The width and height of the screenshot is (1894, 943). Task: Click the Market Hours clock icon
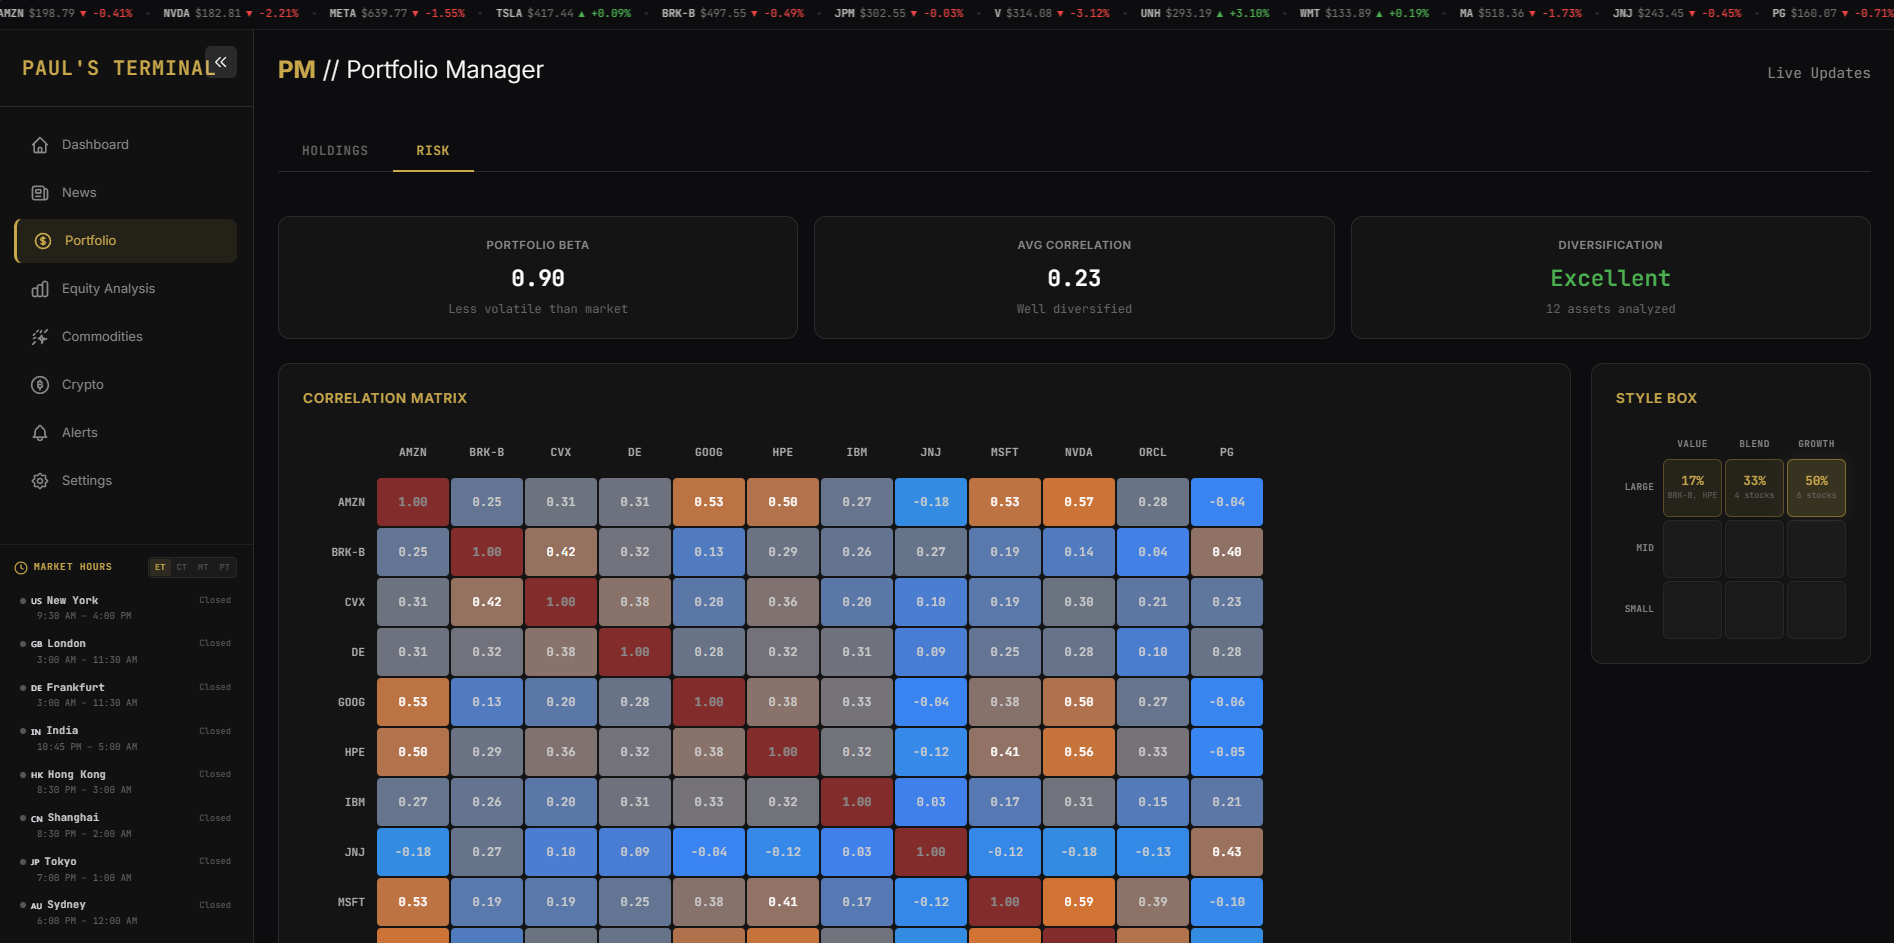click(x=21, y=567)
